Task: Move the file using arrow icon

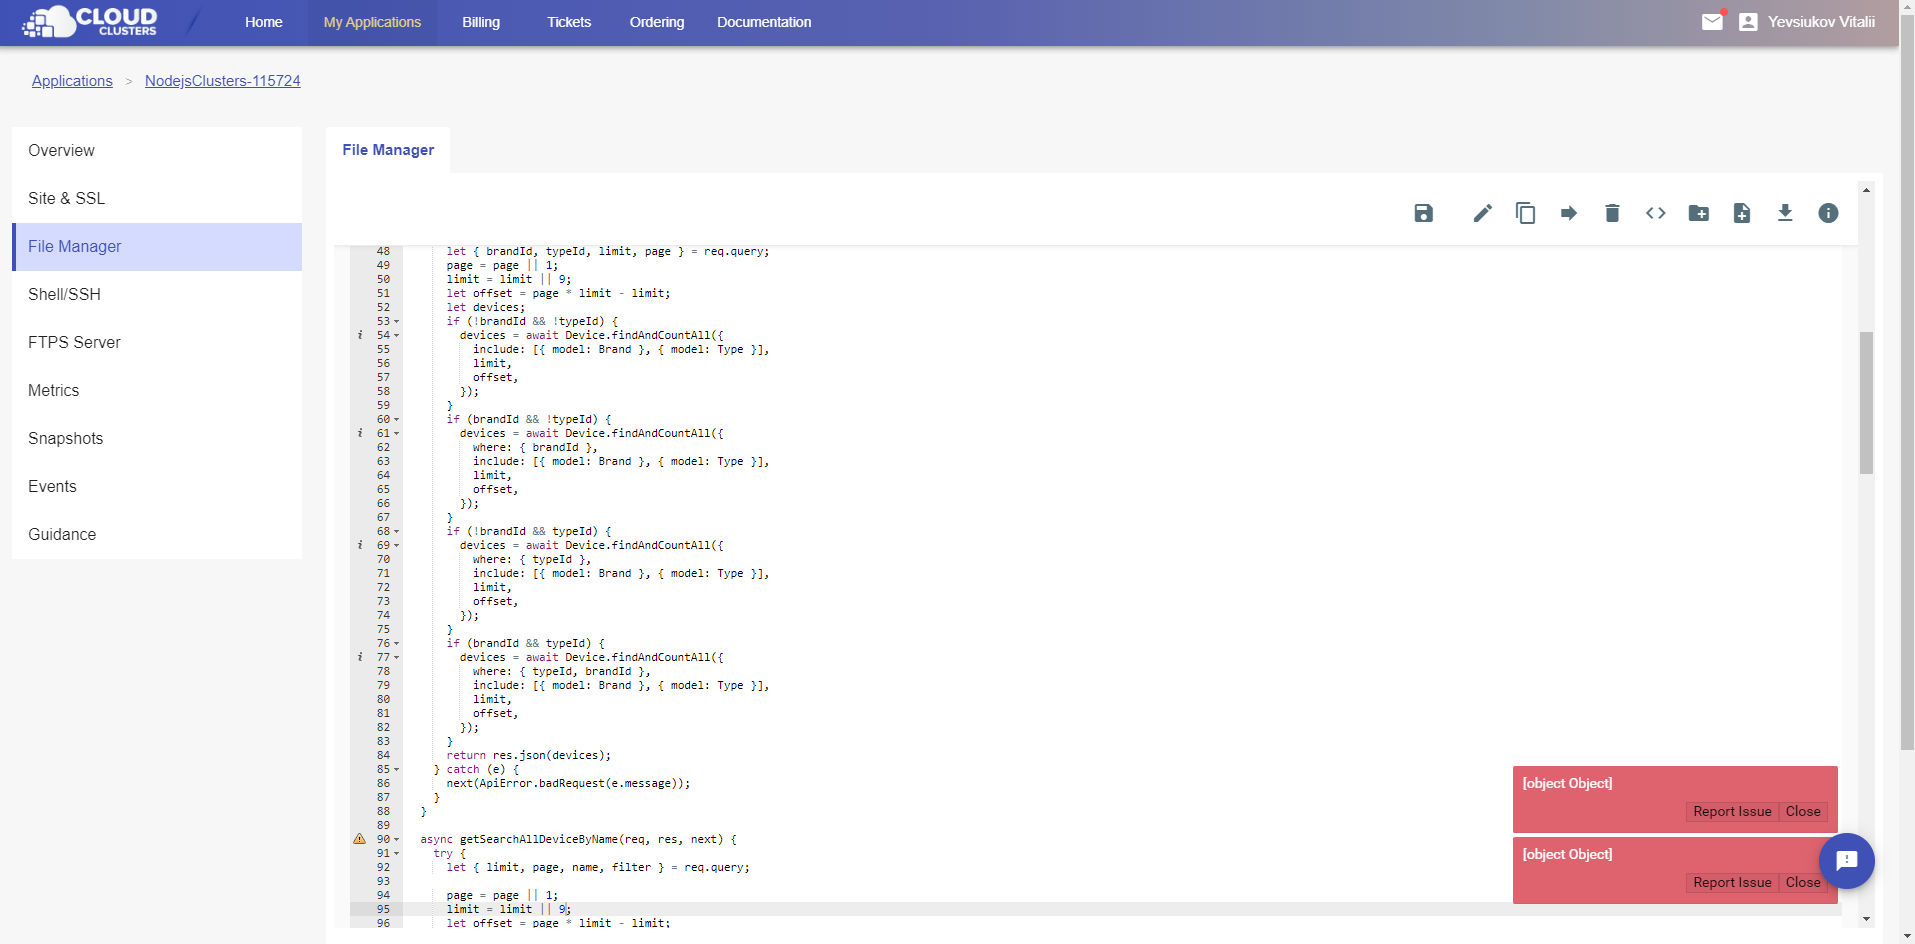Action: click(x=1568, y=213)
